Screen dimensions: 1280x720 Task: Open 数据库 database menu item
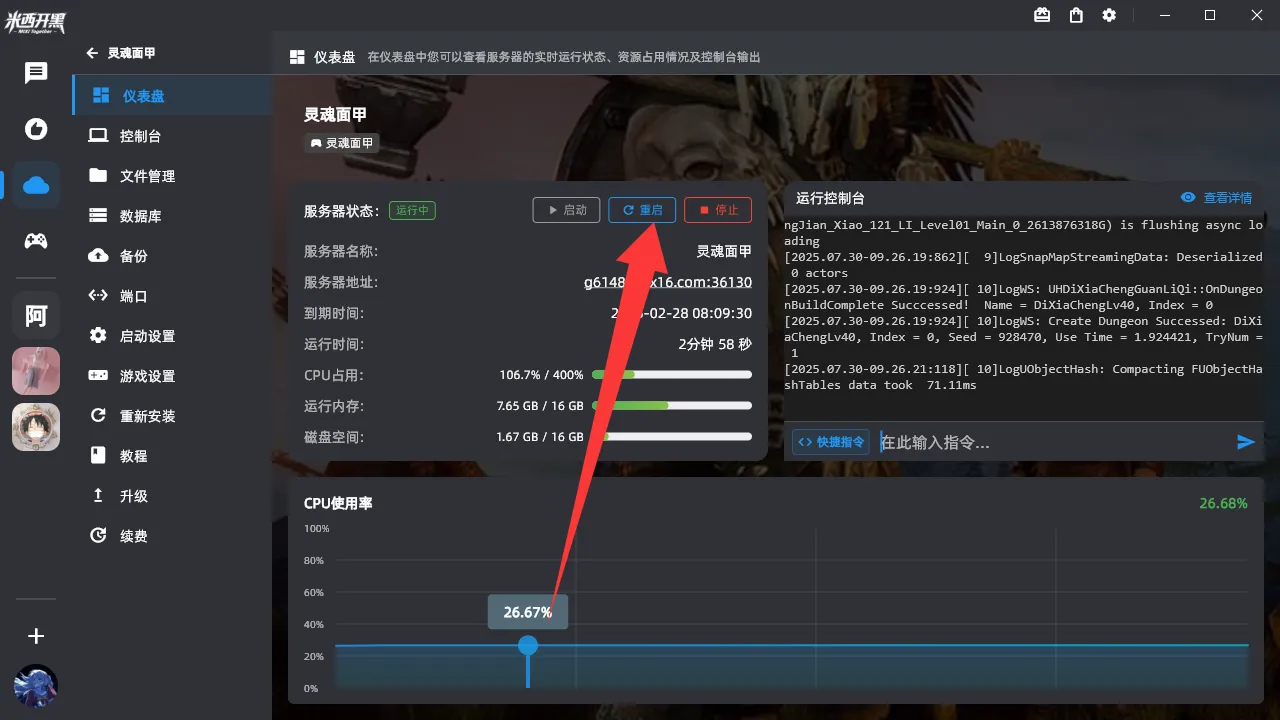coord(172,216)
